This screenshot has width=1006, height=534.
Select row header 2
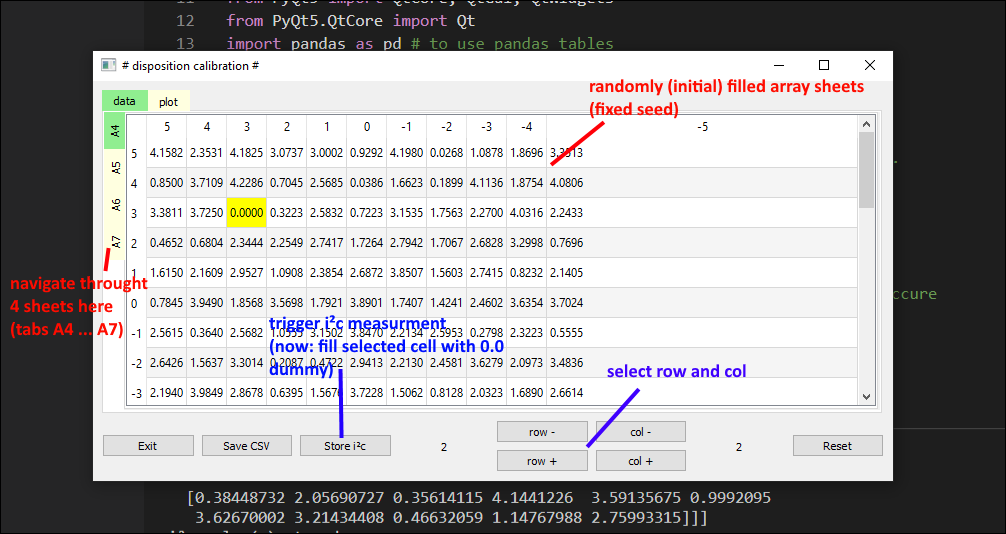tap(136, 243)
